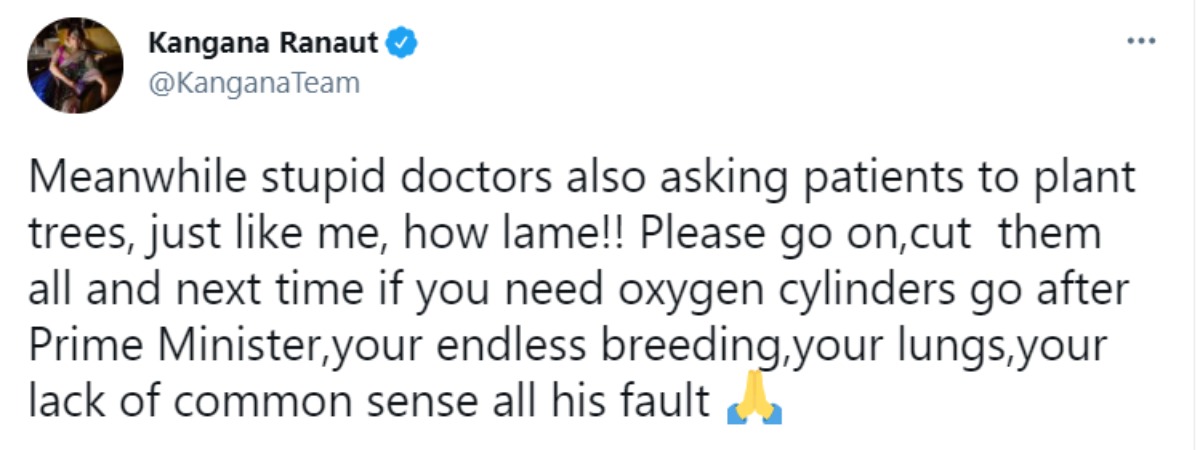Viewport: 1200px width, 450px height.
Task: Open the three-dot more options menu
Action: click(1141, 43)
